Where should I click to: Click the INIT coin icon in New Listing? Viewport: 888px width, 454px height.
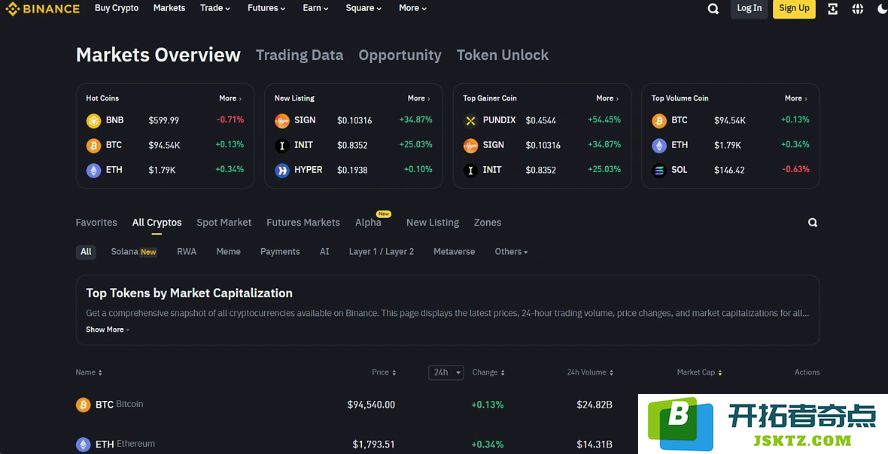coord(282,145)
